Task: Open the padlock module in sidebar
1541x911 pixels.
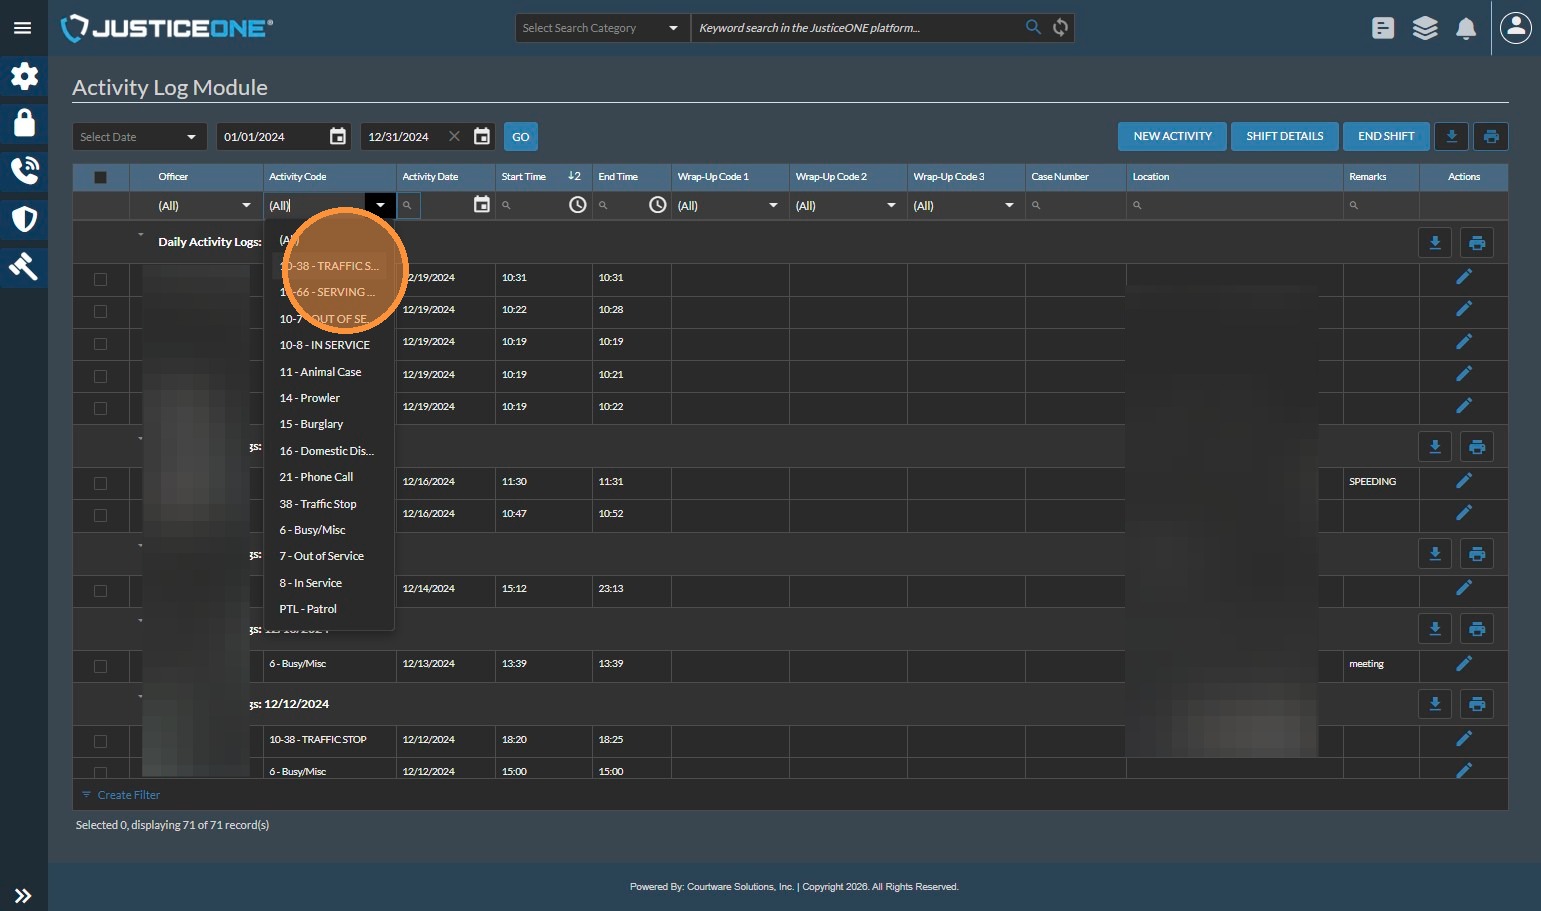Action: (24, 123)
